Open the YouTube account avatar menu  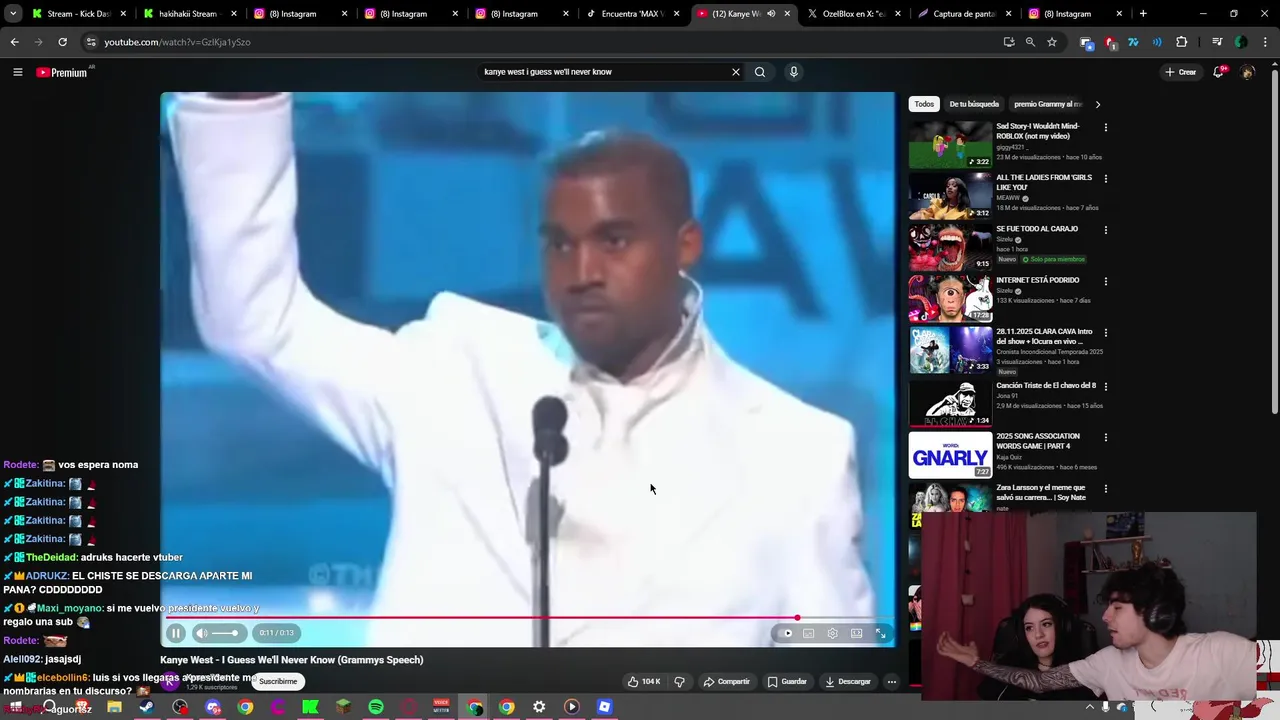click(1247, 72)
